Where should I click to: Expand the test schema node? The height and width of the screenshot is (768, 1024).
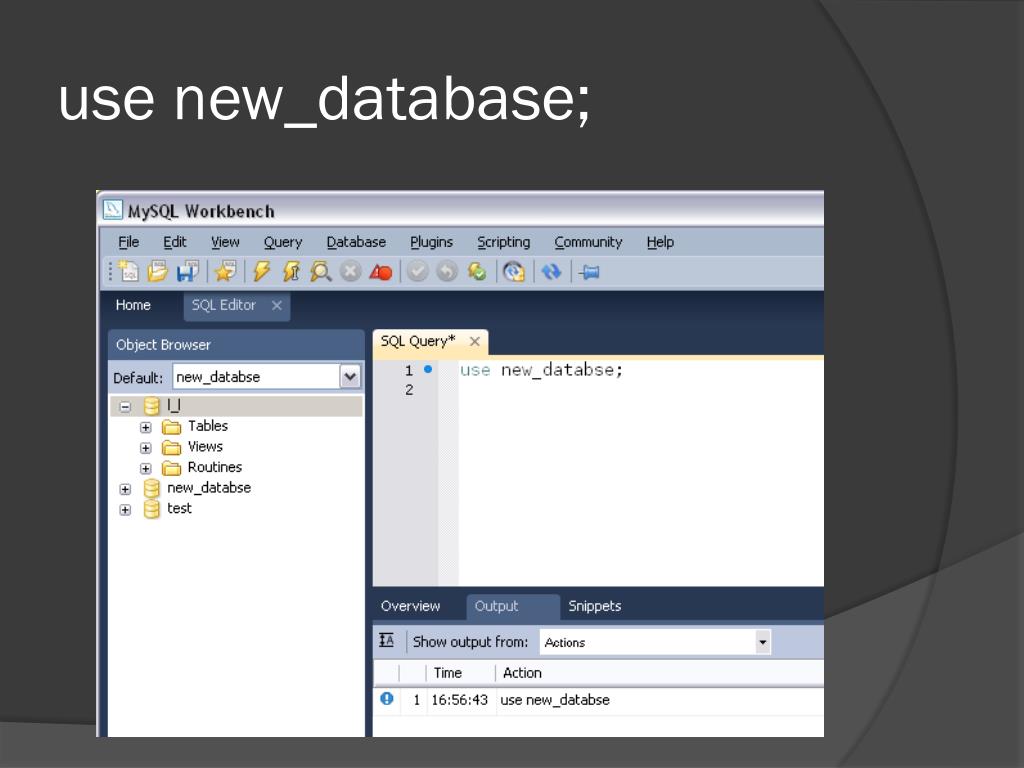pos(125,510)
